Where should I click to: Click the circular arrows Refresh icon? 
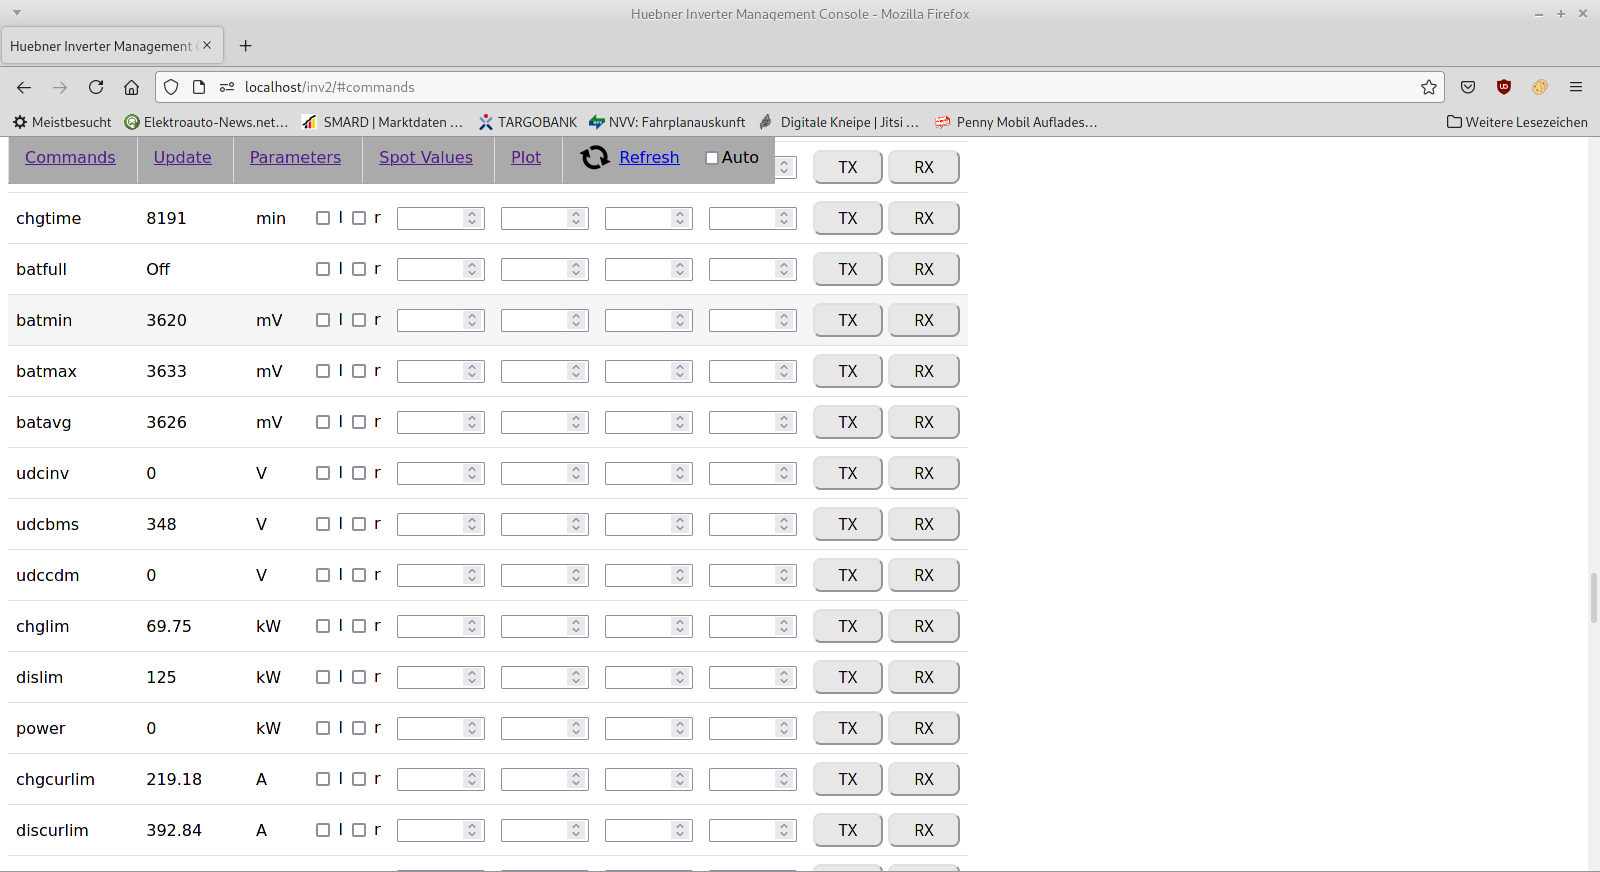click(x=595, y=157)
